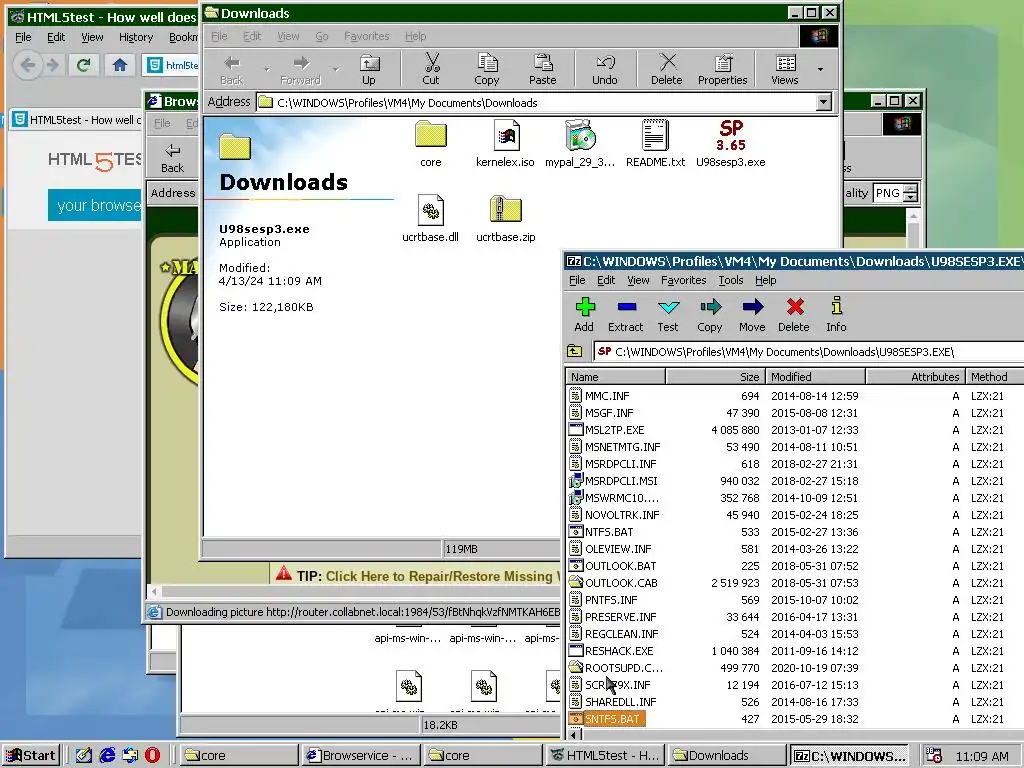
Task: Select U98sesp3.exe file icon
Action: pyautogui.click(x=731, y=144)
